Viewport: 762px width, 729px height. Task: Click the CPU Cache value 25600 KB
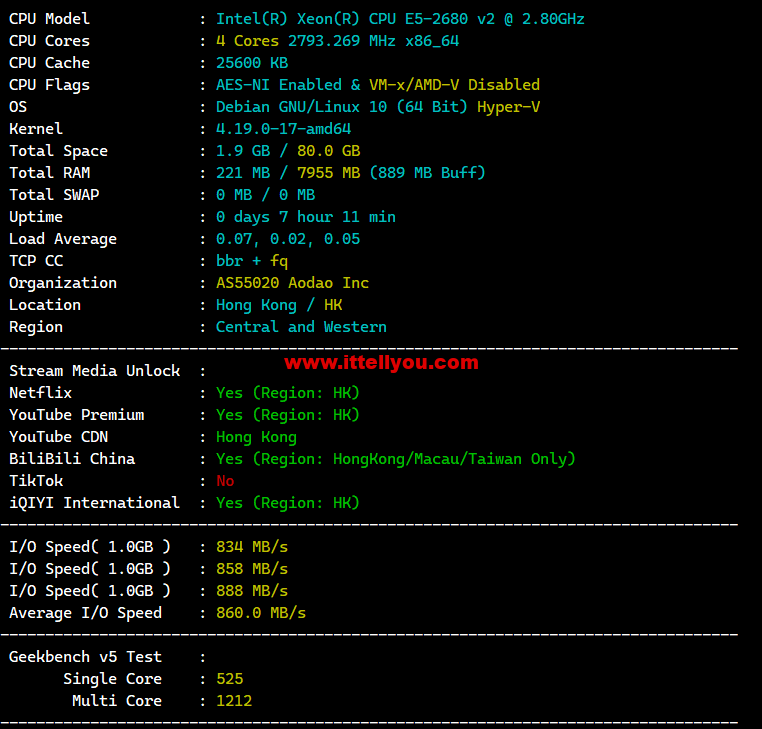(252, 63)
